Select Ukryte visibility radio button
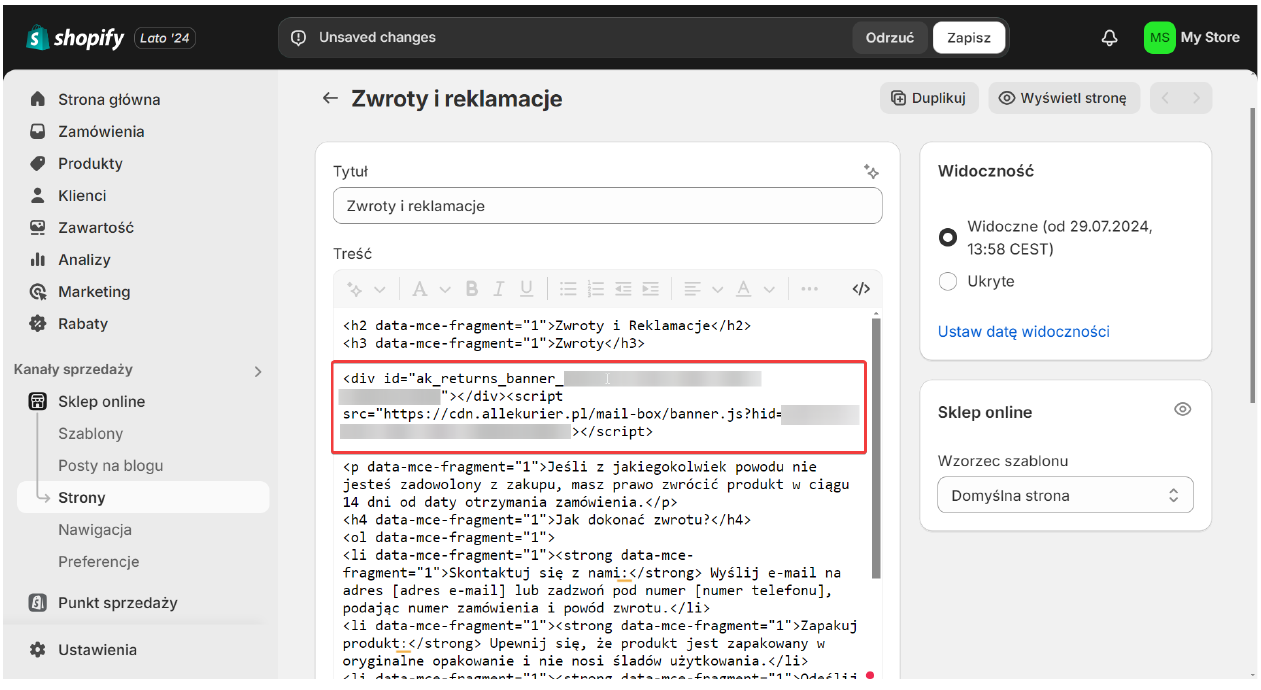1261x690 pixels. pyautogui.click(x=948, y=282)
